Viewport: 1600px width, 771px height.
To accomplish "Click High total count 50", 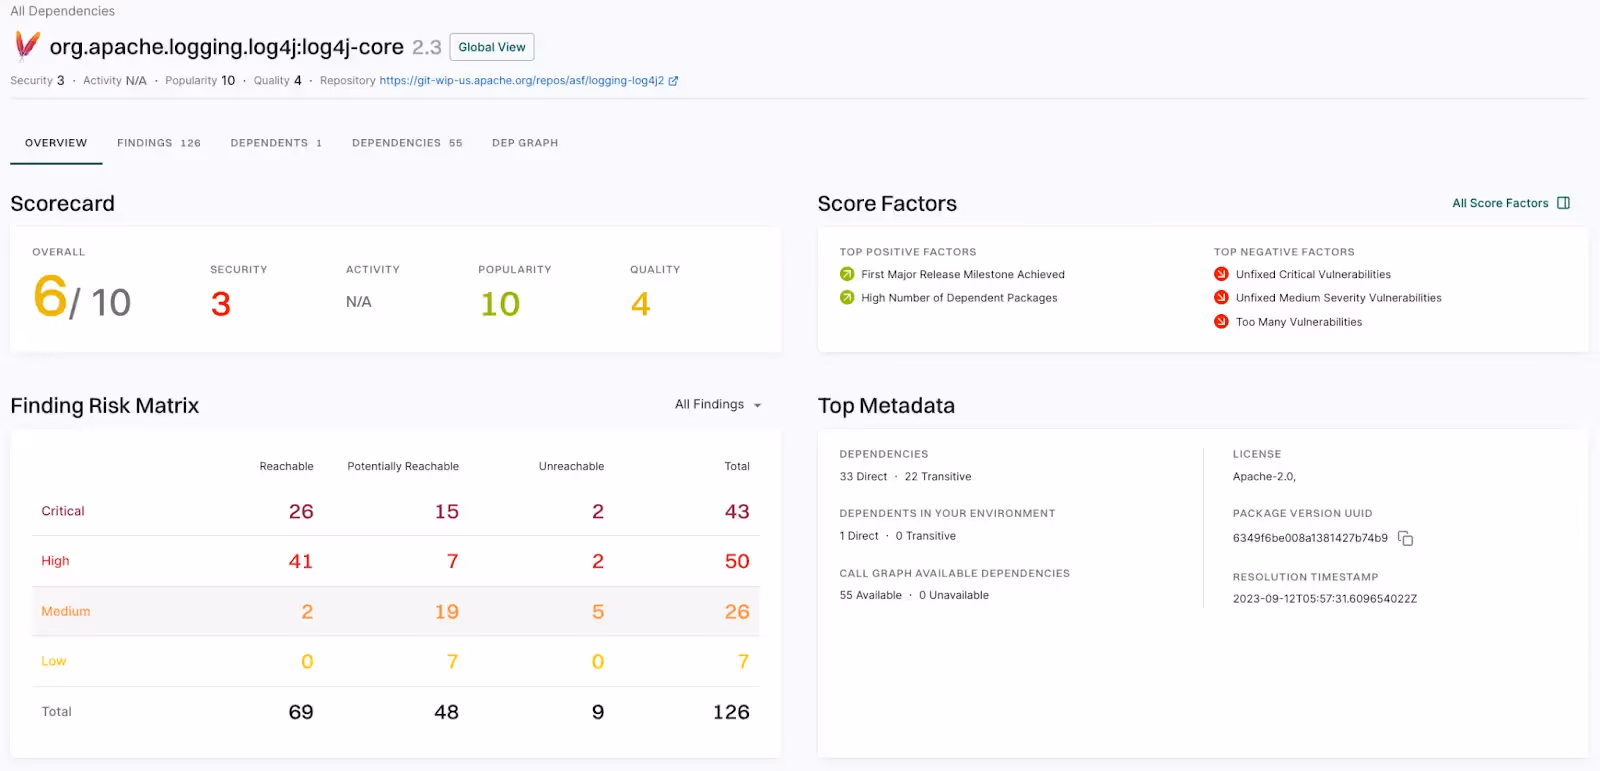I will (x=737, y=561).
